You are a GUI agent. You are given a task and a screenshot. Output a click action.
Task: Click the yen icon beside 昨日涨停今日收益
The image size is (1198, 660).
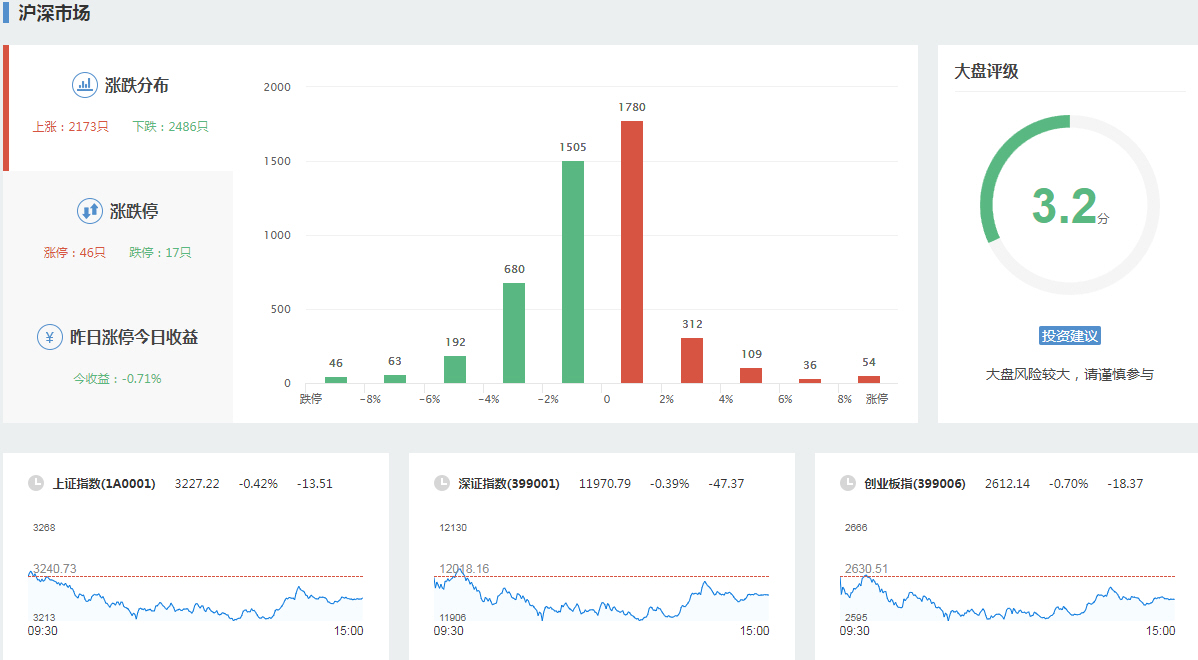point(49,337)
